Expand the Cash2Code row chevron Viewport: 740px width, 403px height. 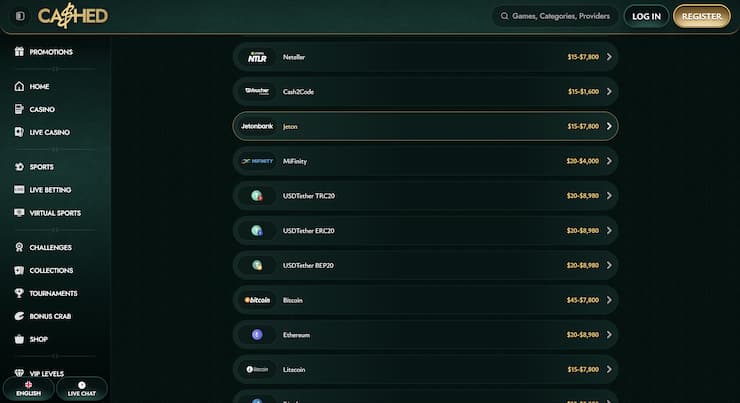(609, 91)
